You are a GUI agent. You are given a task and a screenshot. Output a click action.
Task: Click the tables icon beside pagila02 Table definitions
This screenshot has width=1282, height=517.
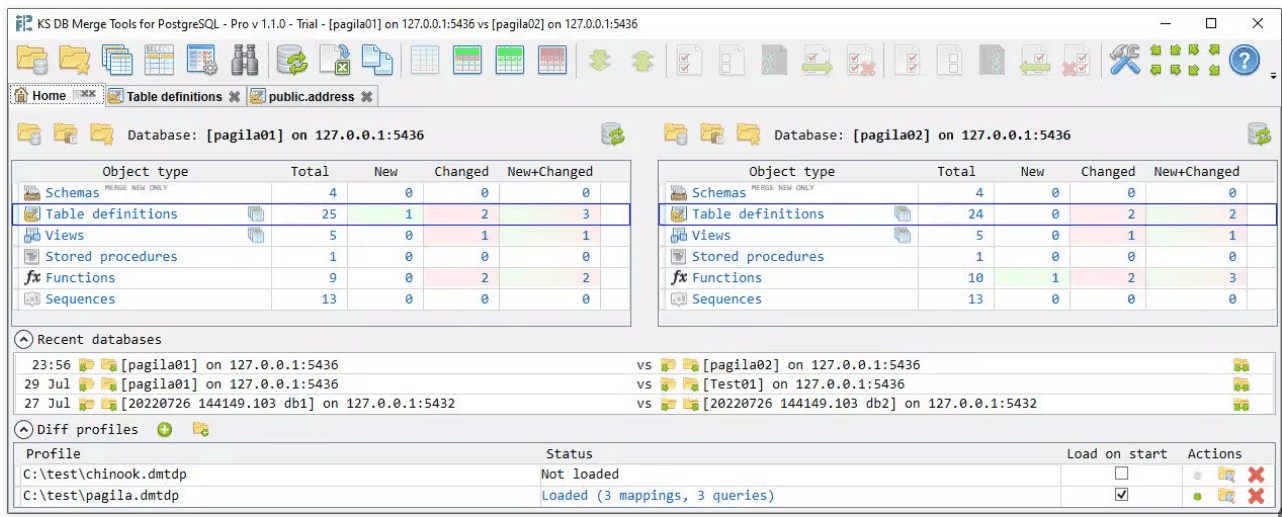click(903, 214)
